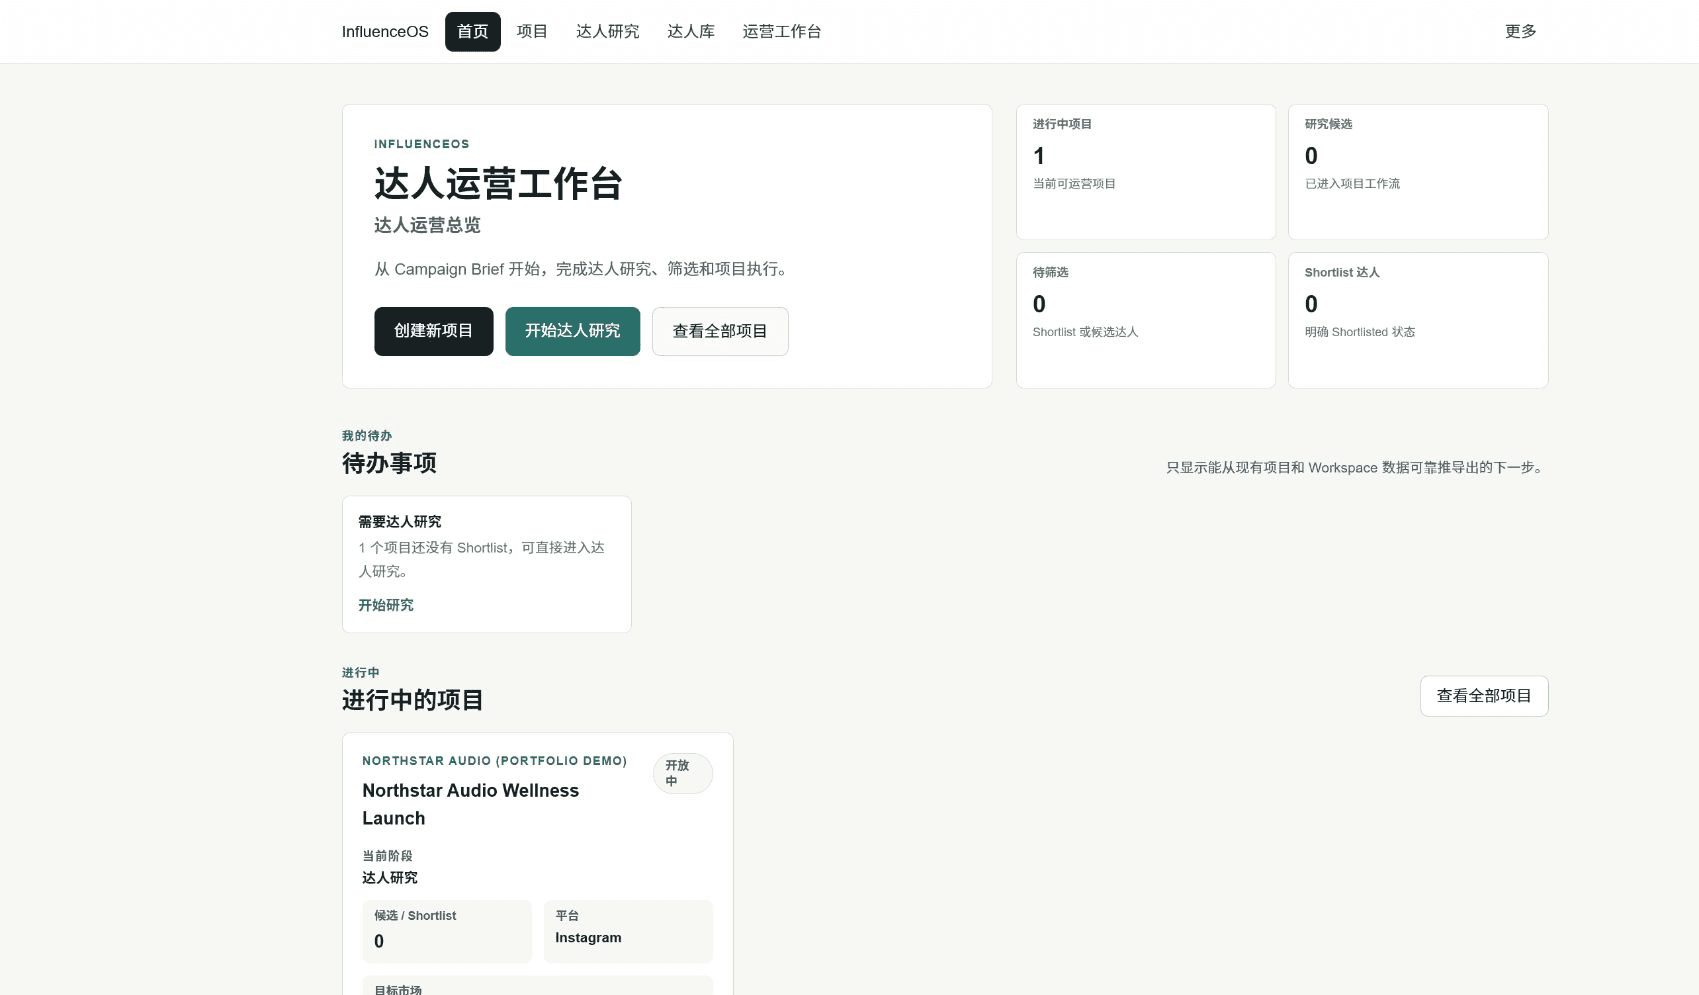Select the 运营工作台 tab
This screenshot has width=1699, height=995.
tap(782, 32)
